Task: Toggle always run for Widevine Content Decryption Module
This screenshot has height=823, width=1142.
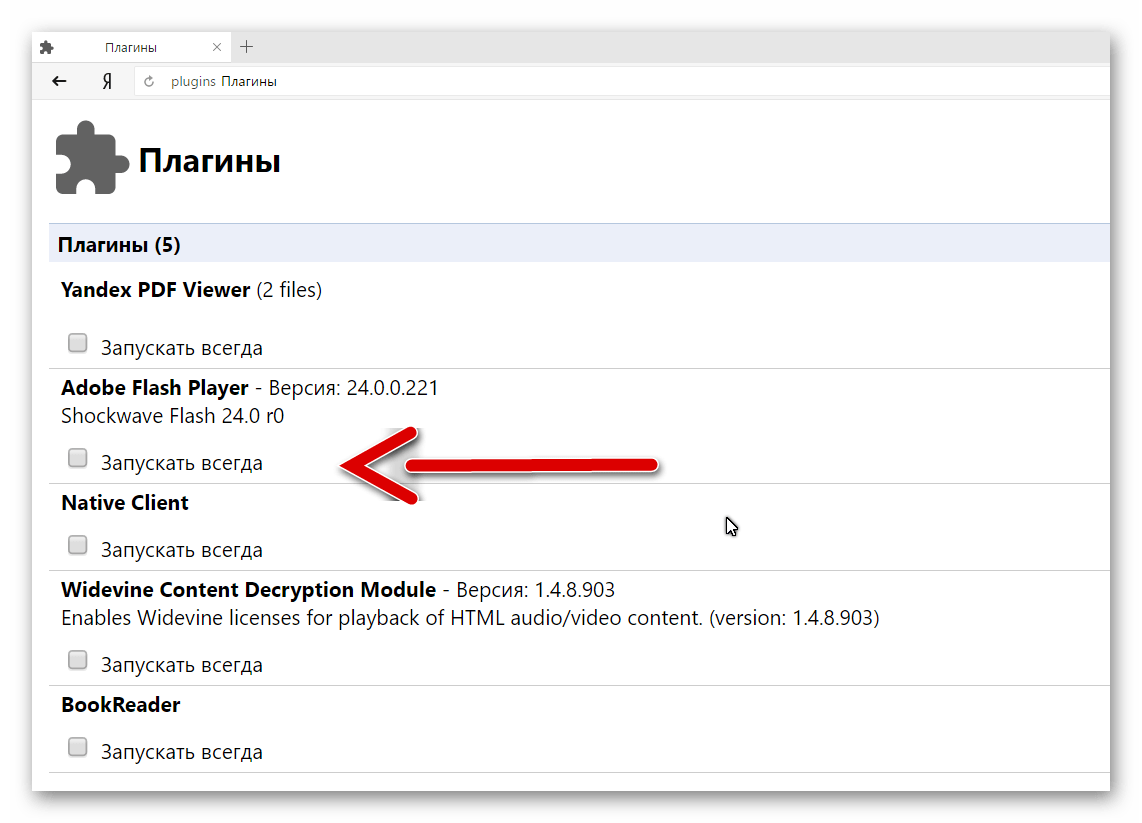Action: click(77, 661)
